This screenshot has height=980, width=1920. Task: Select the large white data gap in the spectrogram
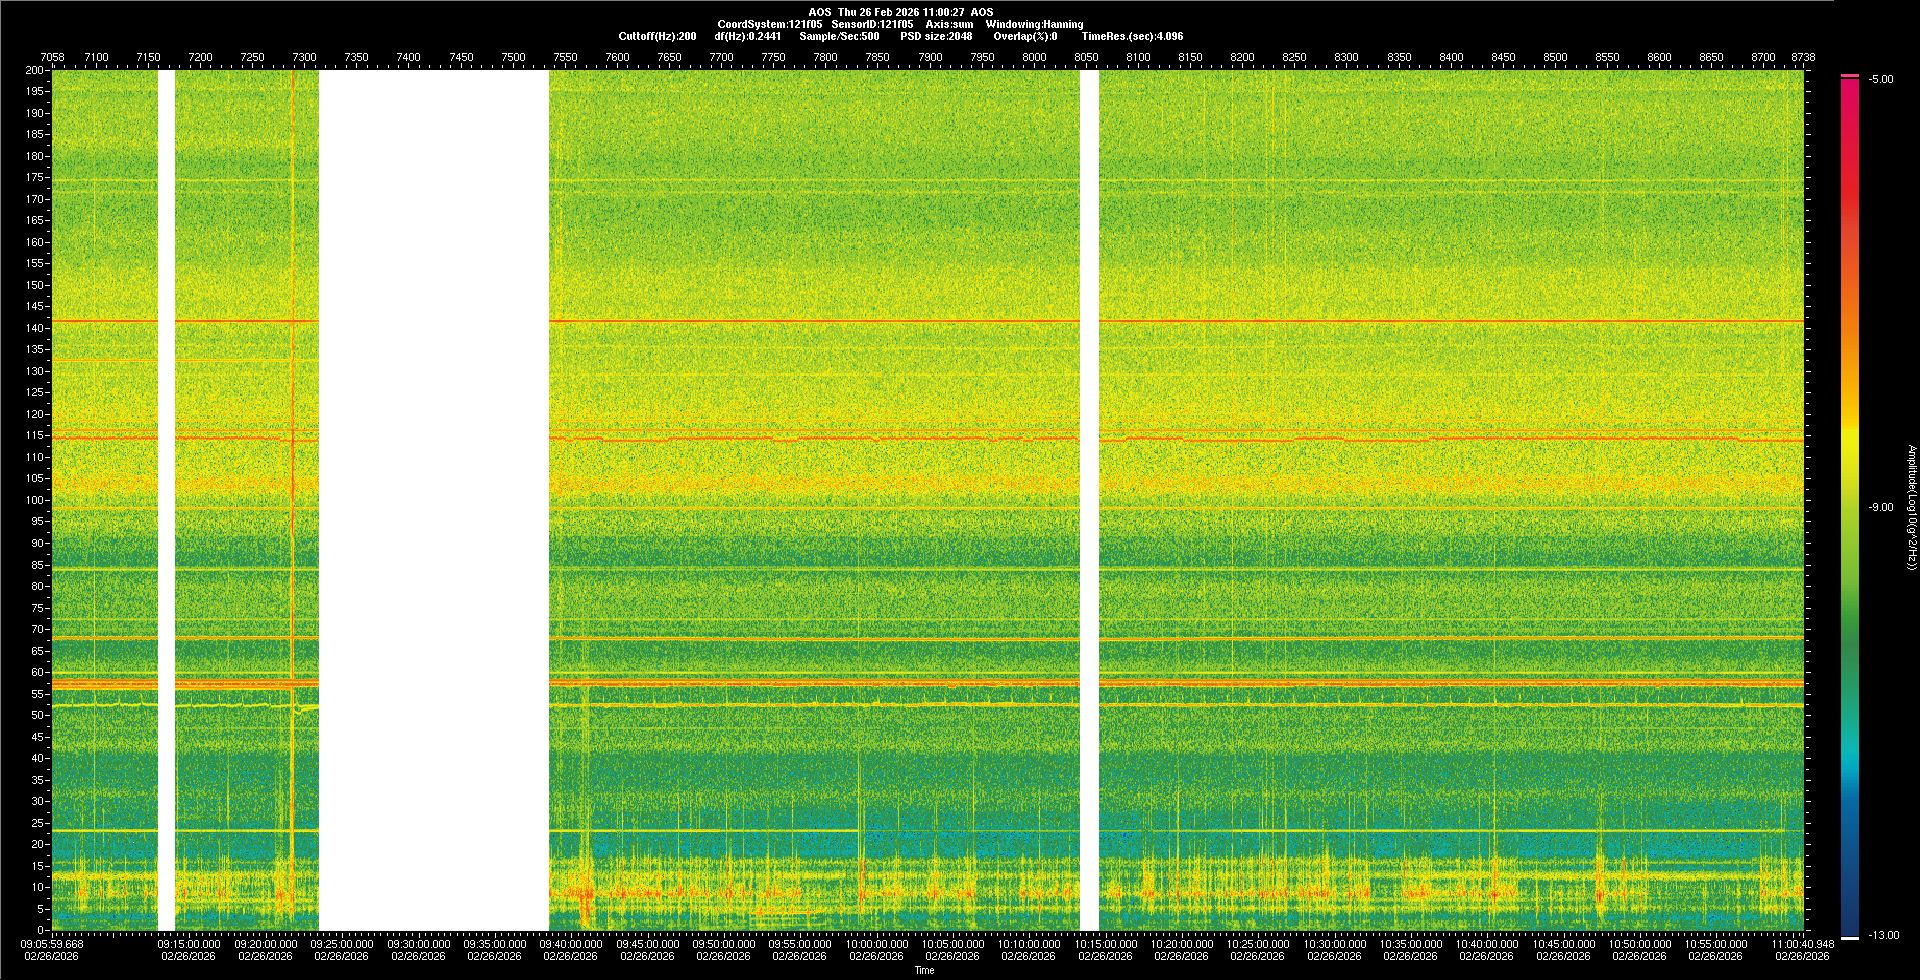[x=433, y=500]
